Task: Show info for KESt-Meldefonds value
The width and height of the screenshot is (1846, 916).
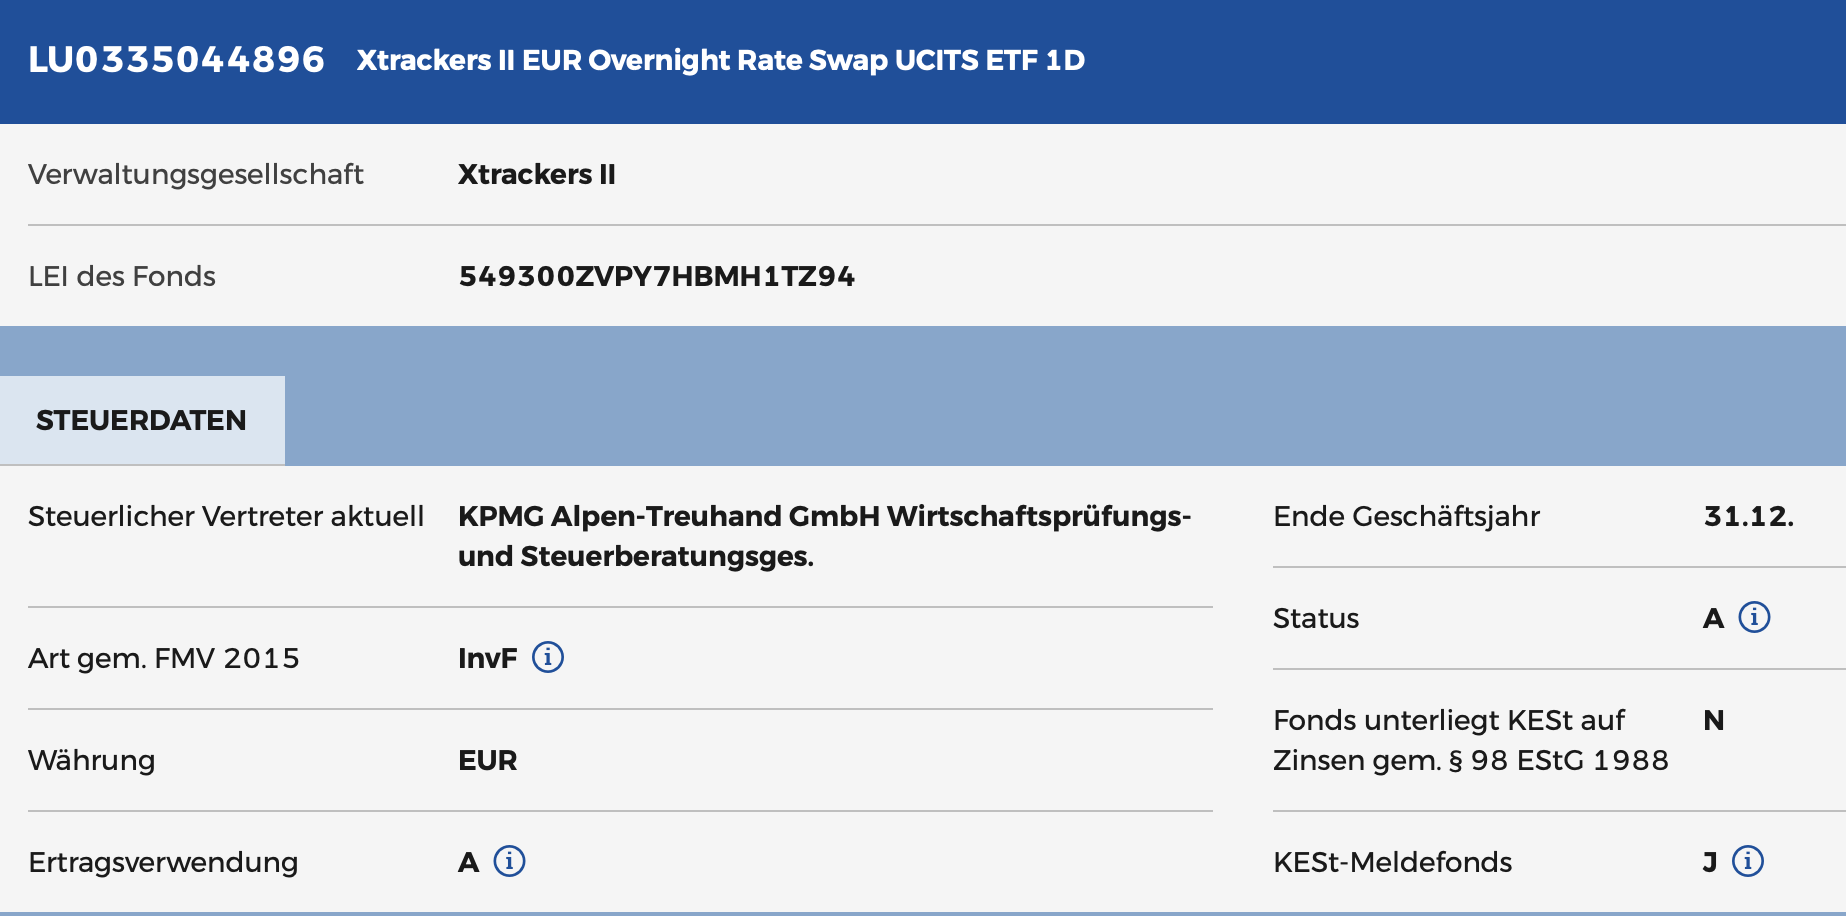Action: [1748, 861]
